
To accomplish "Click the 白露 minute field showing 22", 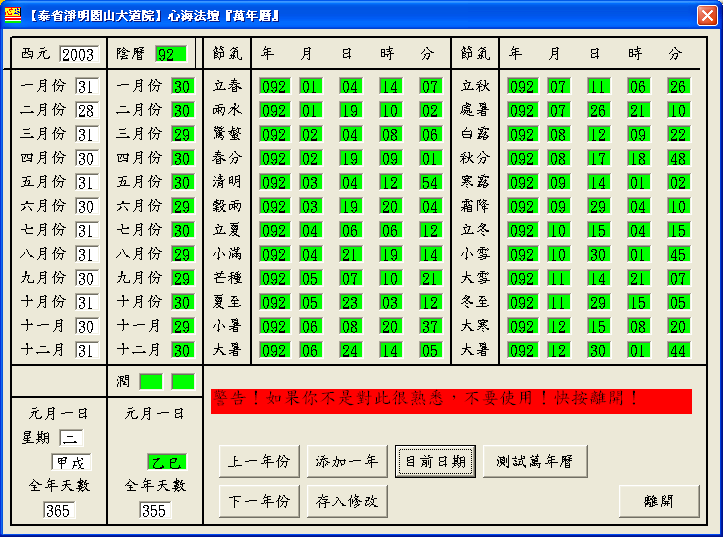I will (x=679, y=134).
